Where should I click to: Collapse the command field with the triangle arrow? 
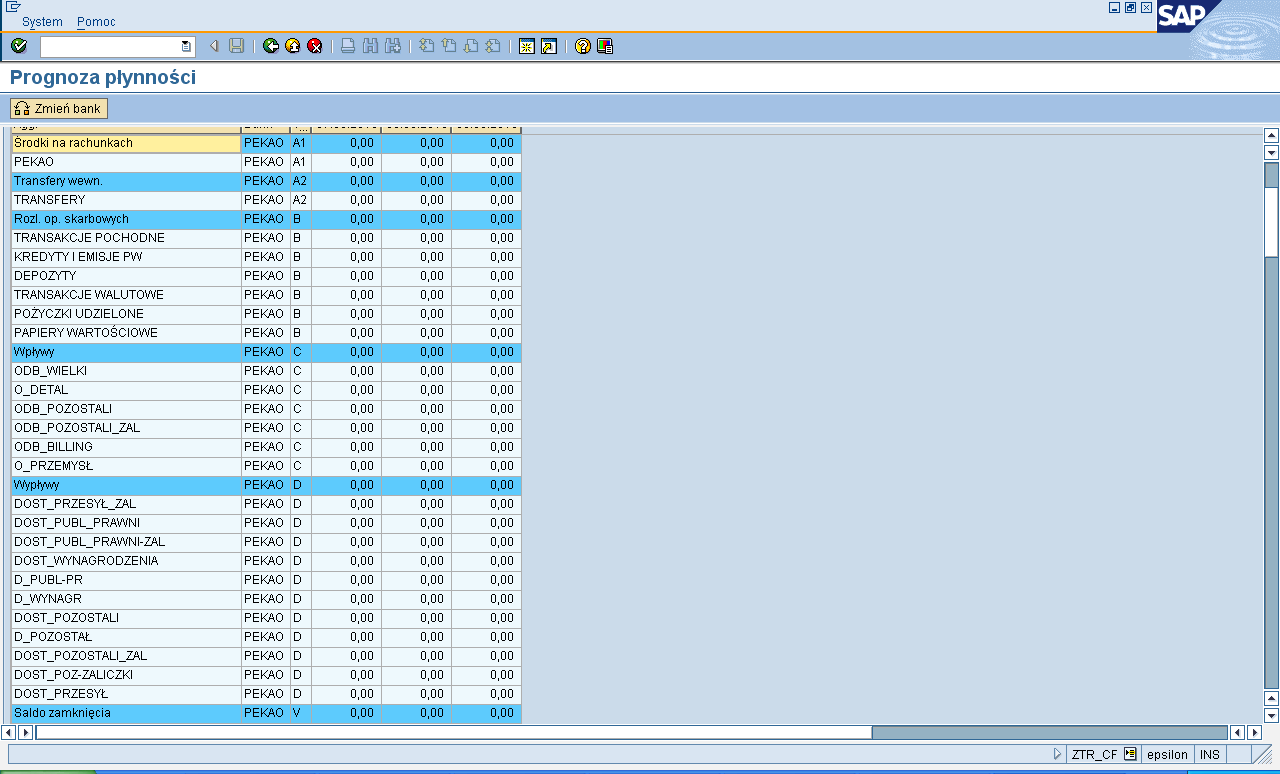coord(214,46)
